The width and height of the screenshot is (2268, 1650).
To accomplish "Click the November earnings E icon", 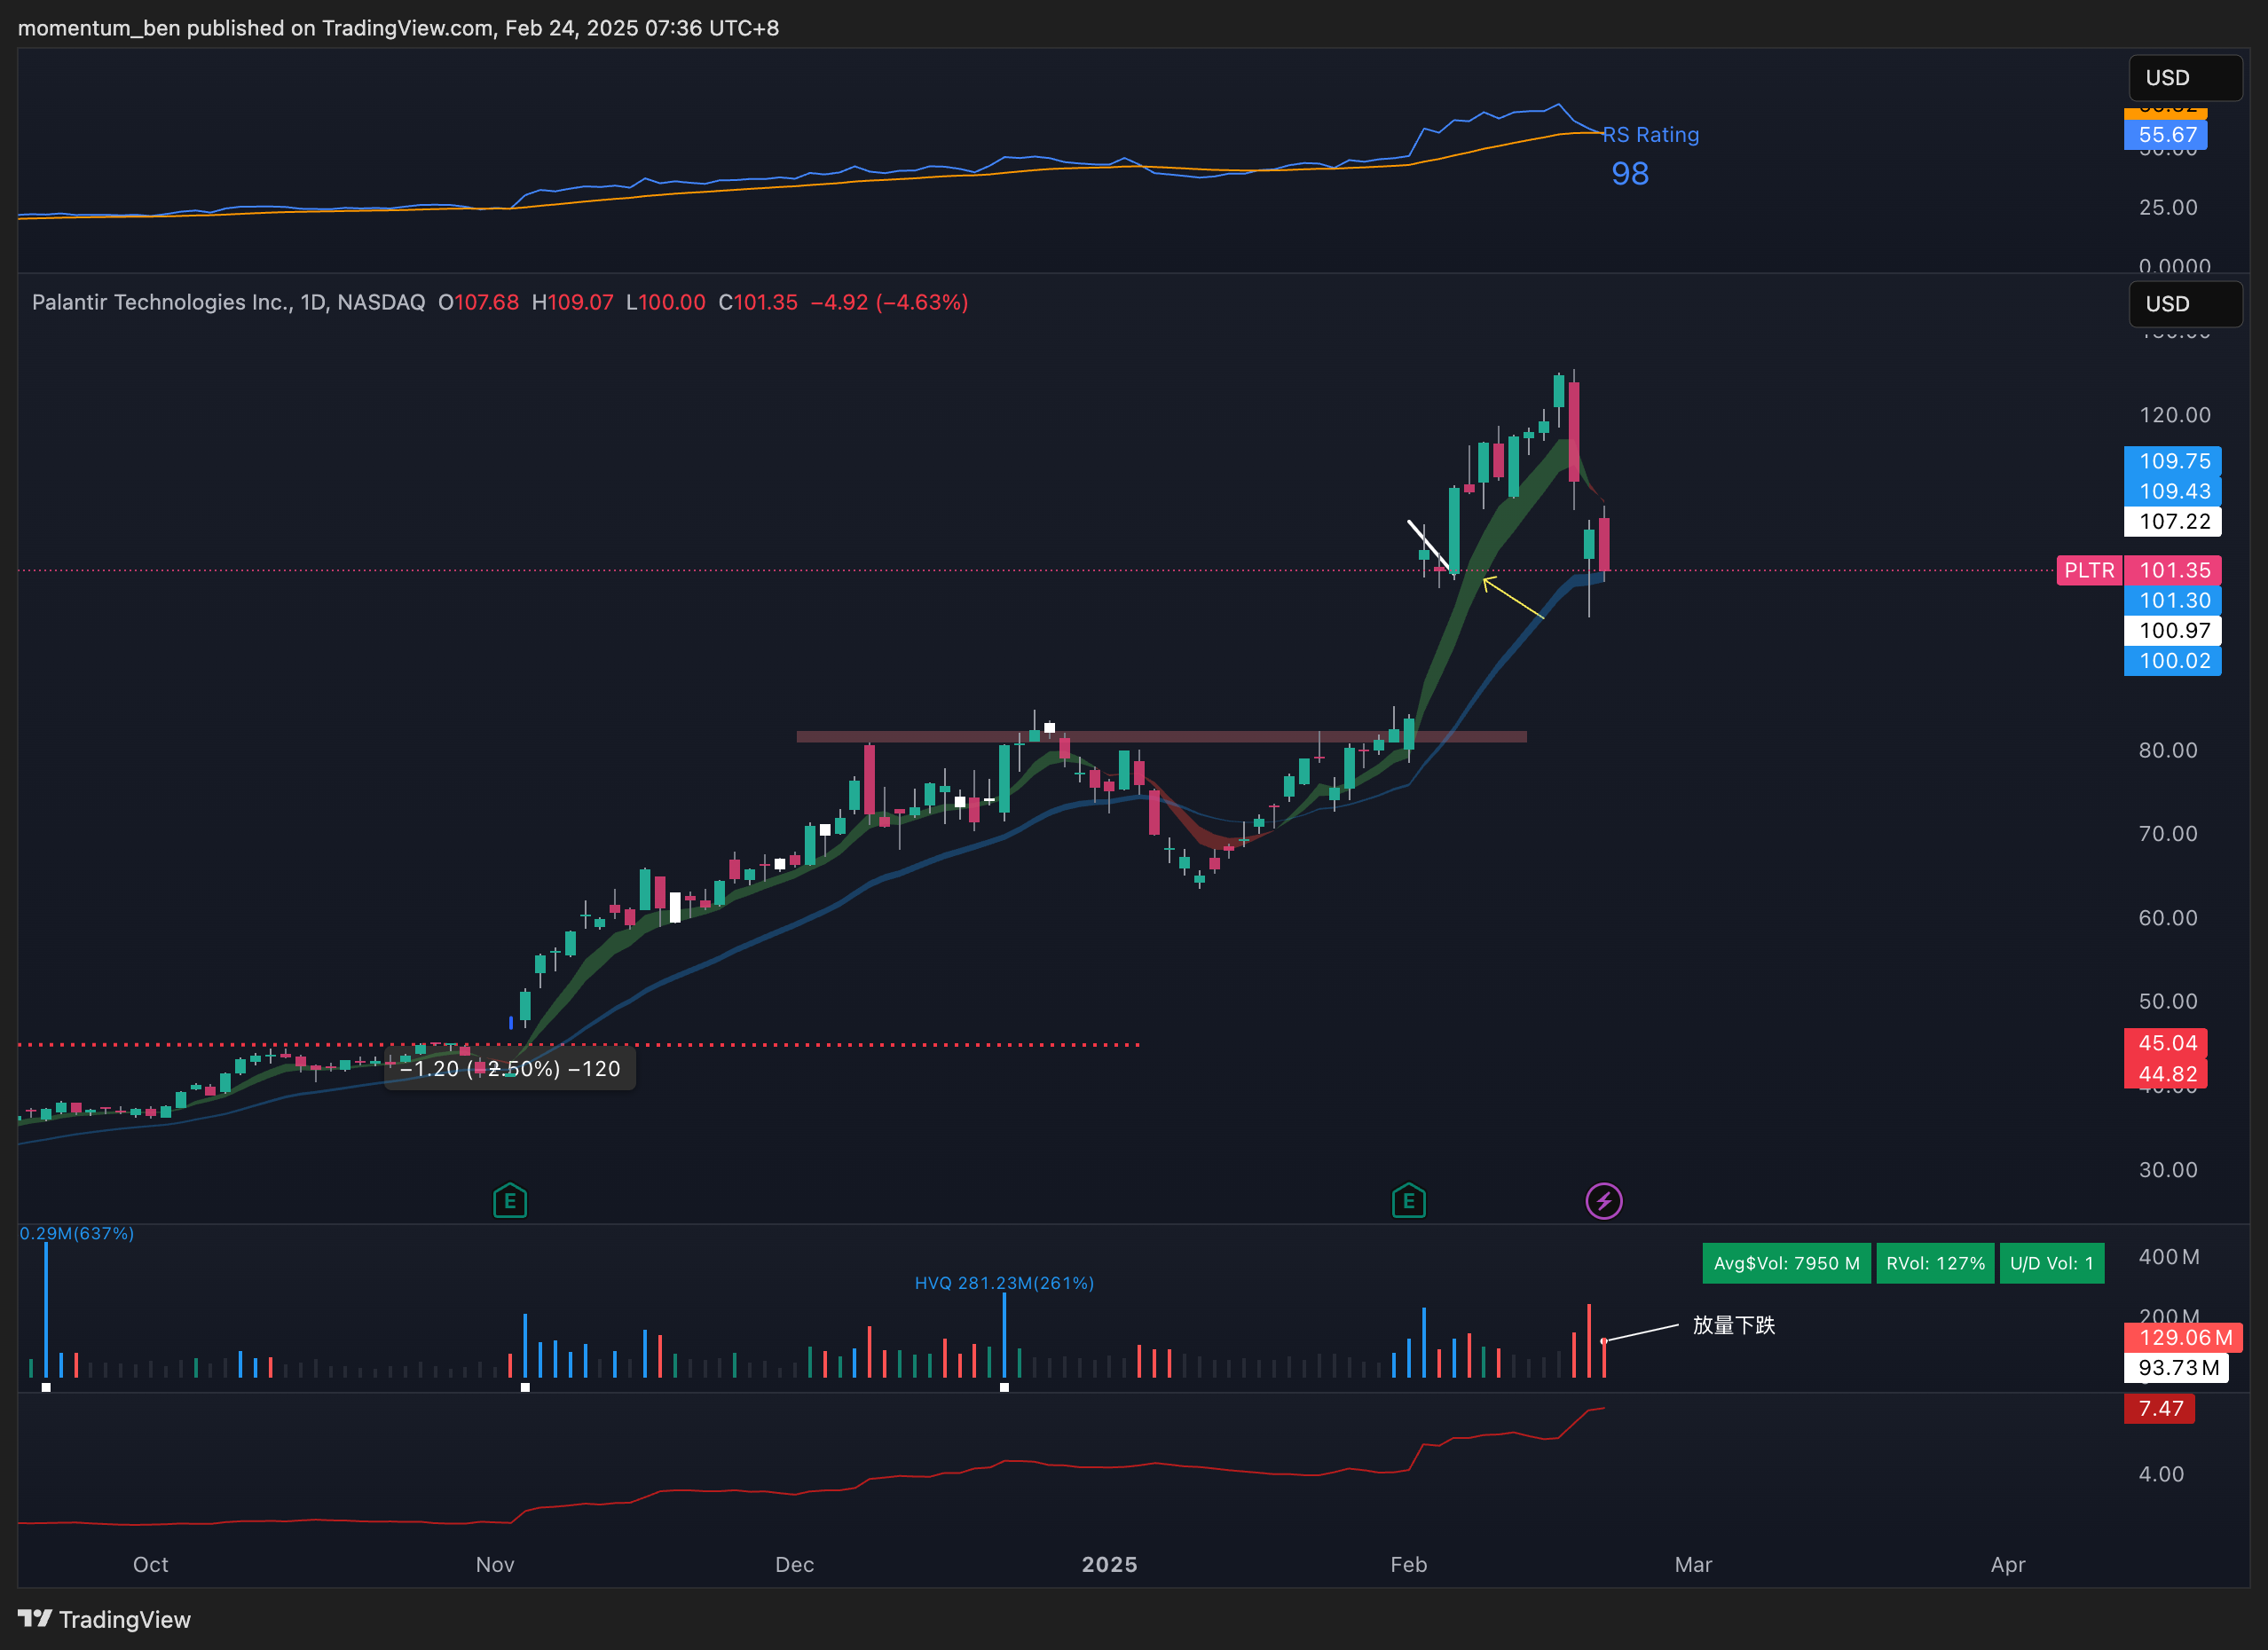I will (510, 1200).
